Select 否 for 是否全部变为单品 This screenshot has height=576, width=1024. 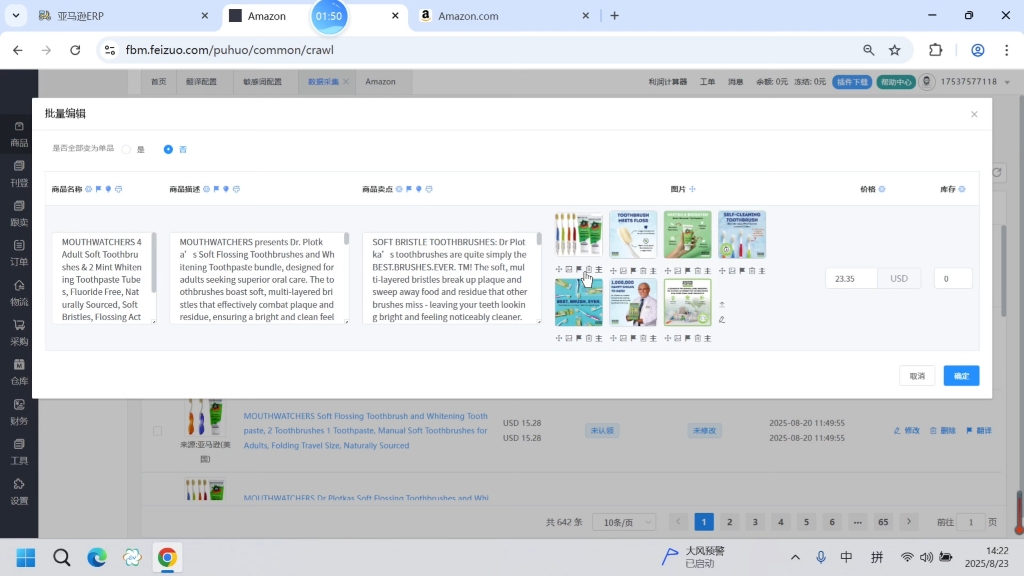coord(168,149)
